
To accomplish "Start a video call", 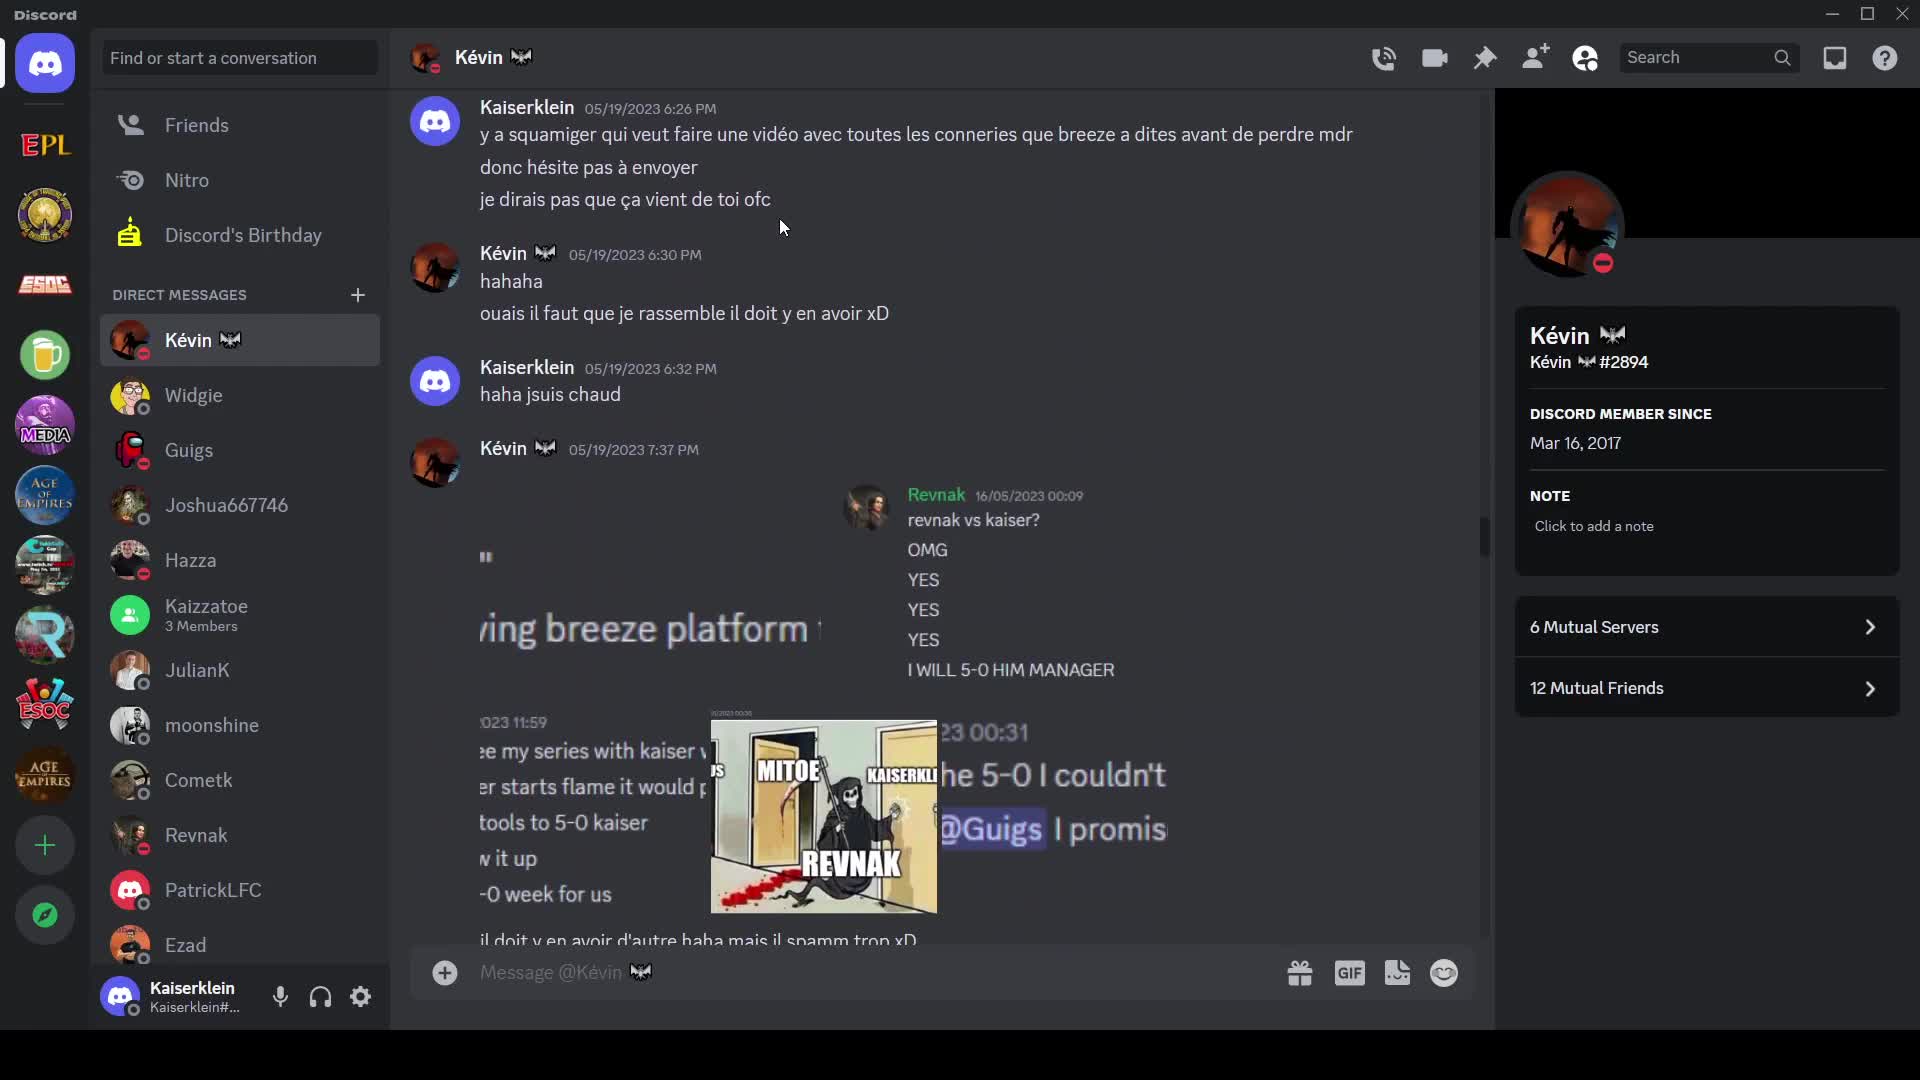I will (1434, 57).
